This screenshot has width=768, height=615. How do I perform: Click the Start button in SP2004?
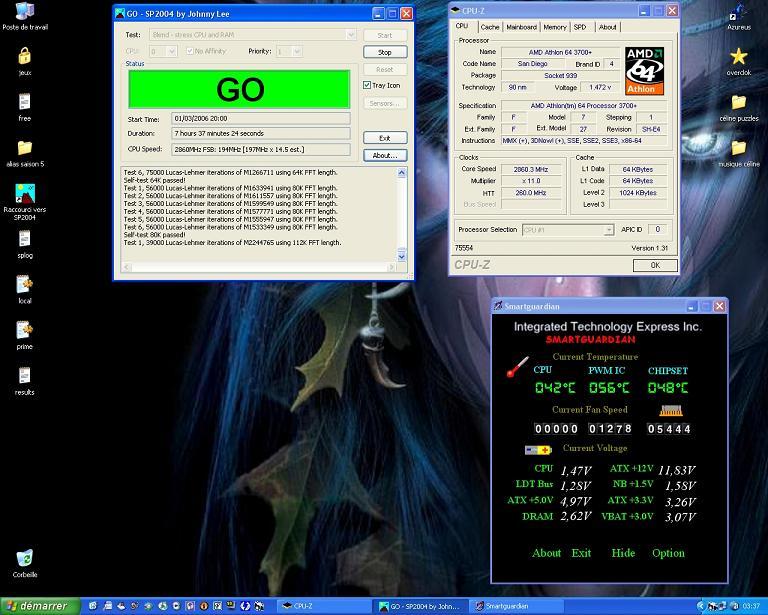click(x=385, y=35)
